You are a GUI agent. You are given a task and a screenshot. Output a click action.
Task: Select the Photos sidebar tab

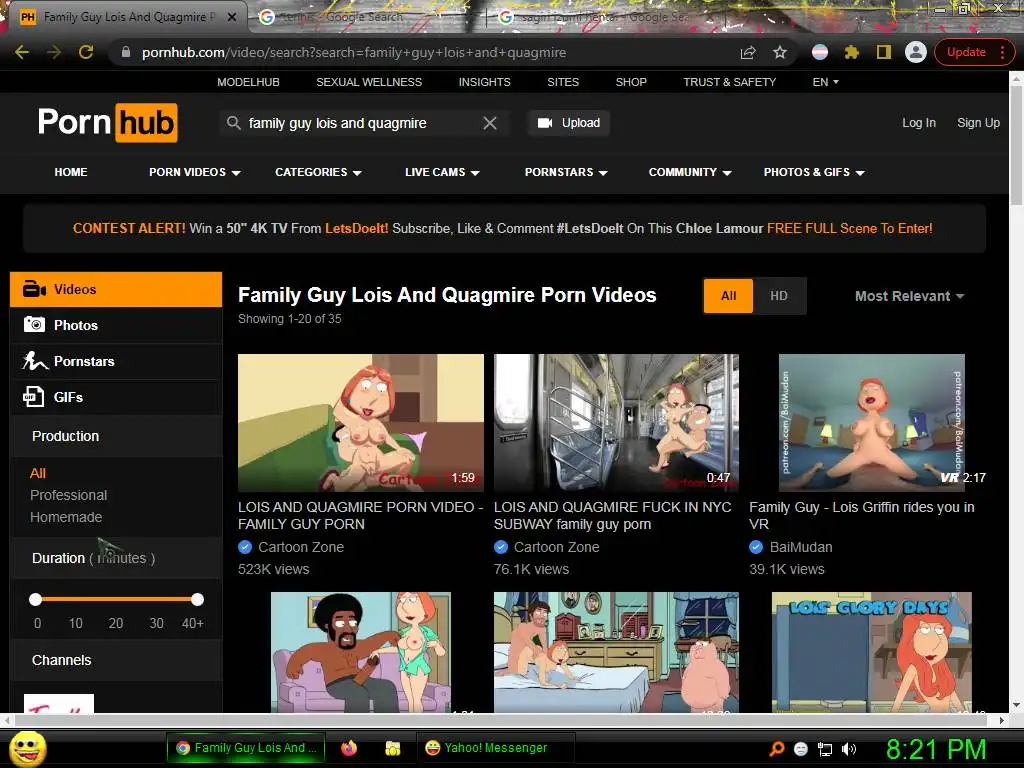pyautogui.click(x=117, y=325)
